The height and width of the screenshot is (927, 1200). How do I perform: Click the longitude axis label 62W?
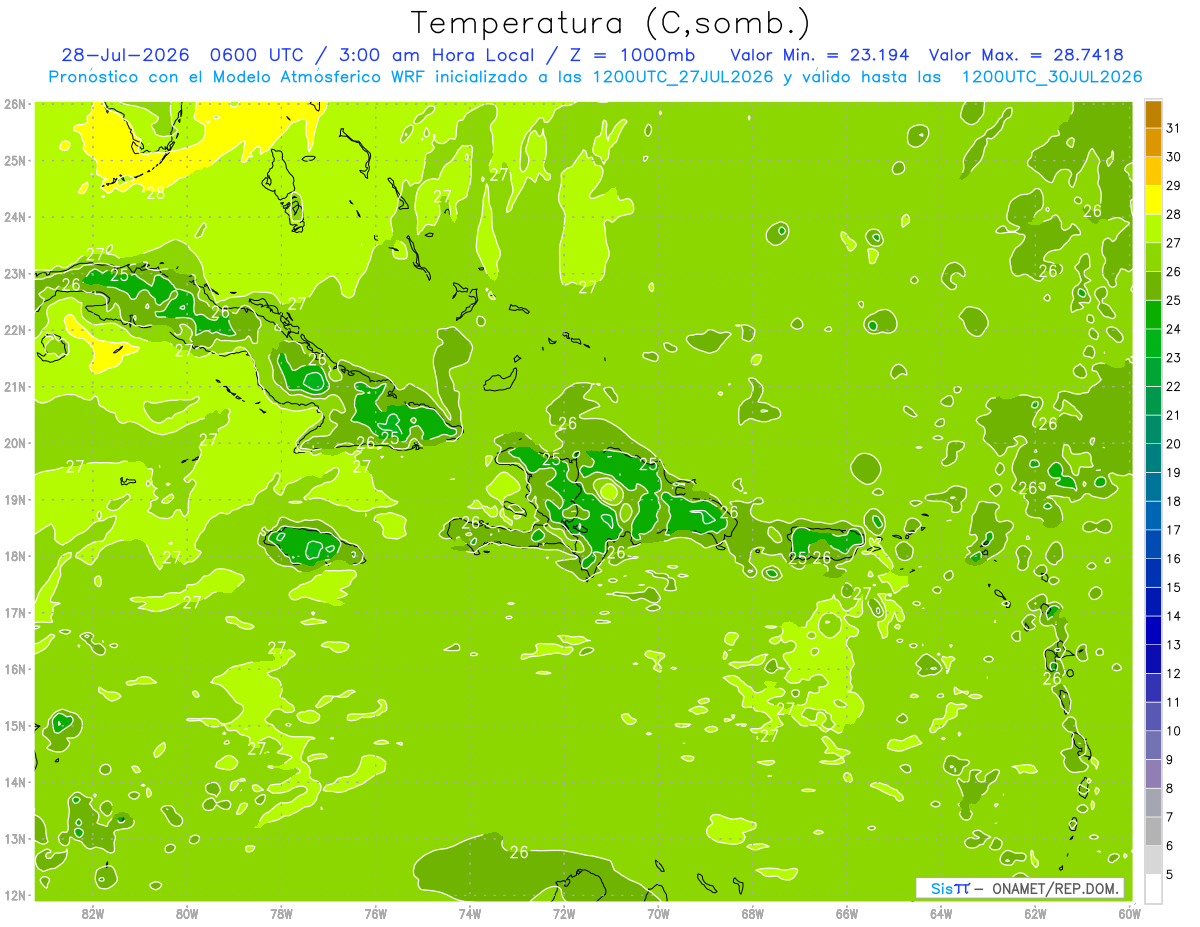point(1035,913)
